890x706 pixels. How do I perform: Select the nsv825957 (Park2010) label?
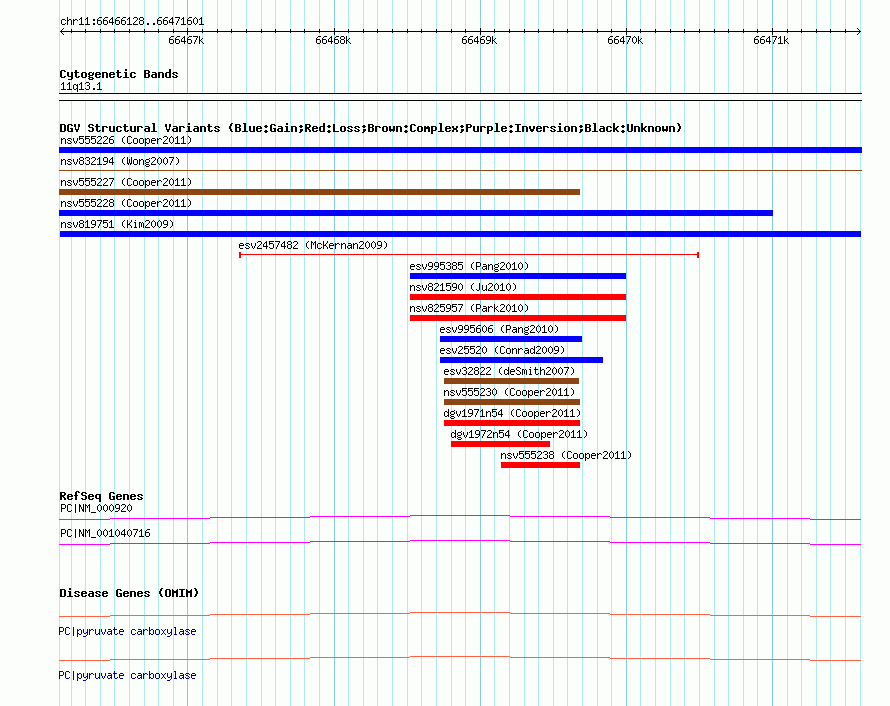click(469, 308)
